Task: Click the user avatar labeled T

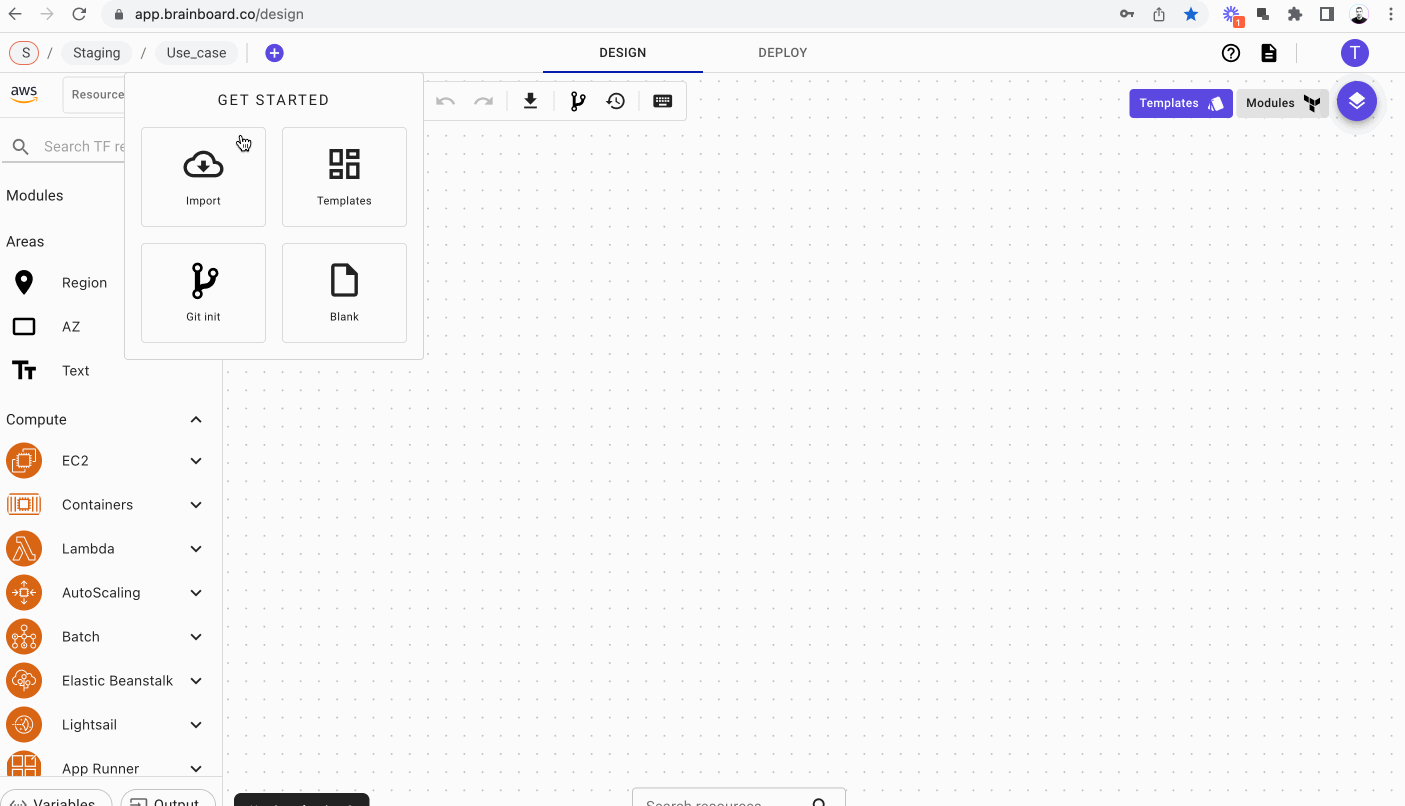Action: [1355, 53]
